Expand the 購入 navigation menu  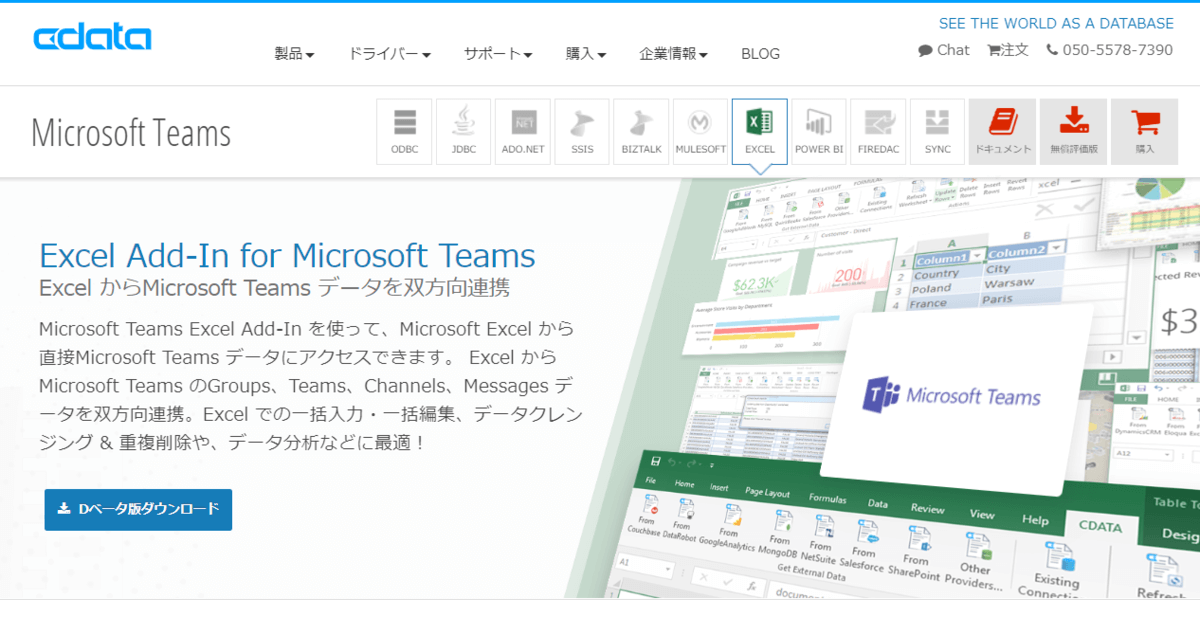586,54
